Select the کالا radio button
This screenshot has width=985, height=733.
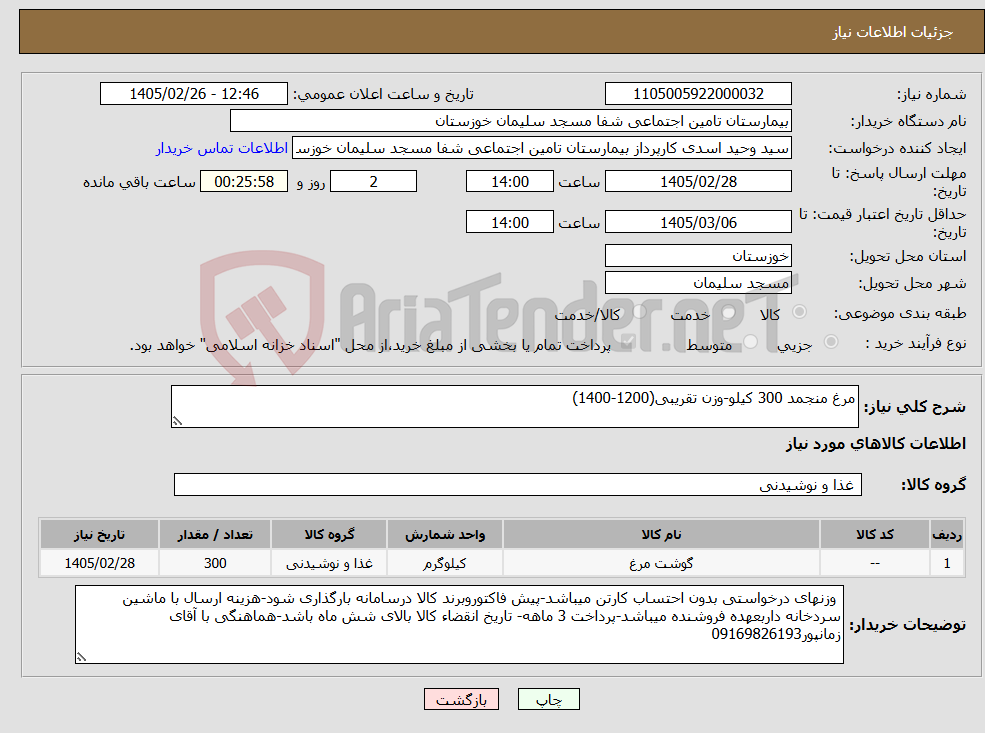click(x=800, y=312)
